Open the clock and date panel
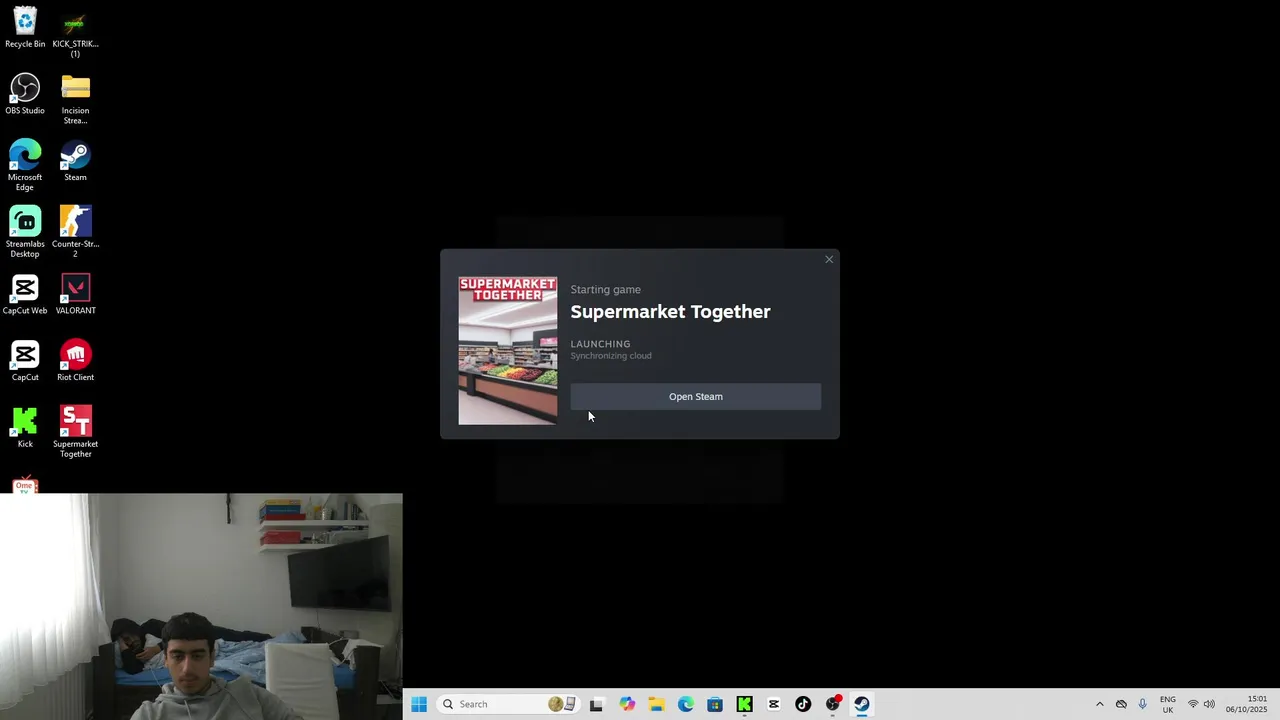Screen dimensions: 1280x720 pos(1247,704)
